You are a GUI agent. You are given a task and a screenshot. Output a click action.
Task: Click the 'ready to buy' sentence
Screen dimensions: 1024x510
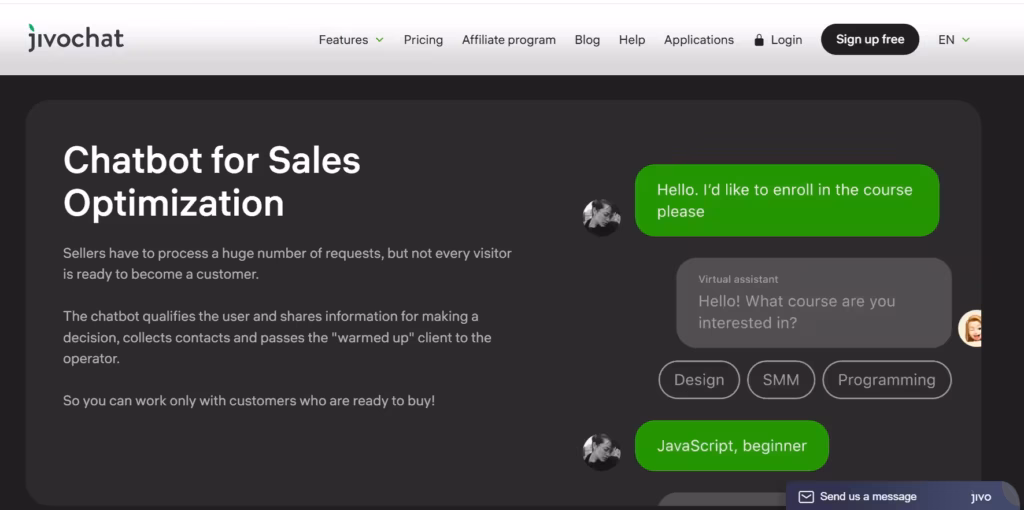pyautogui.click(x=249, y=400)
